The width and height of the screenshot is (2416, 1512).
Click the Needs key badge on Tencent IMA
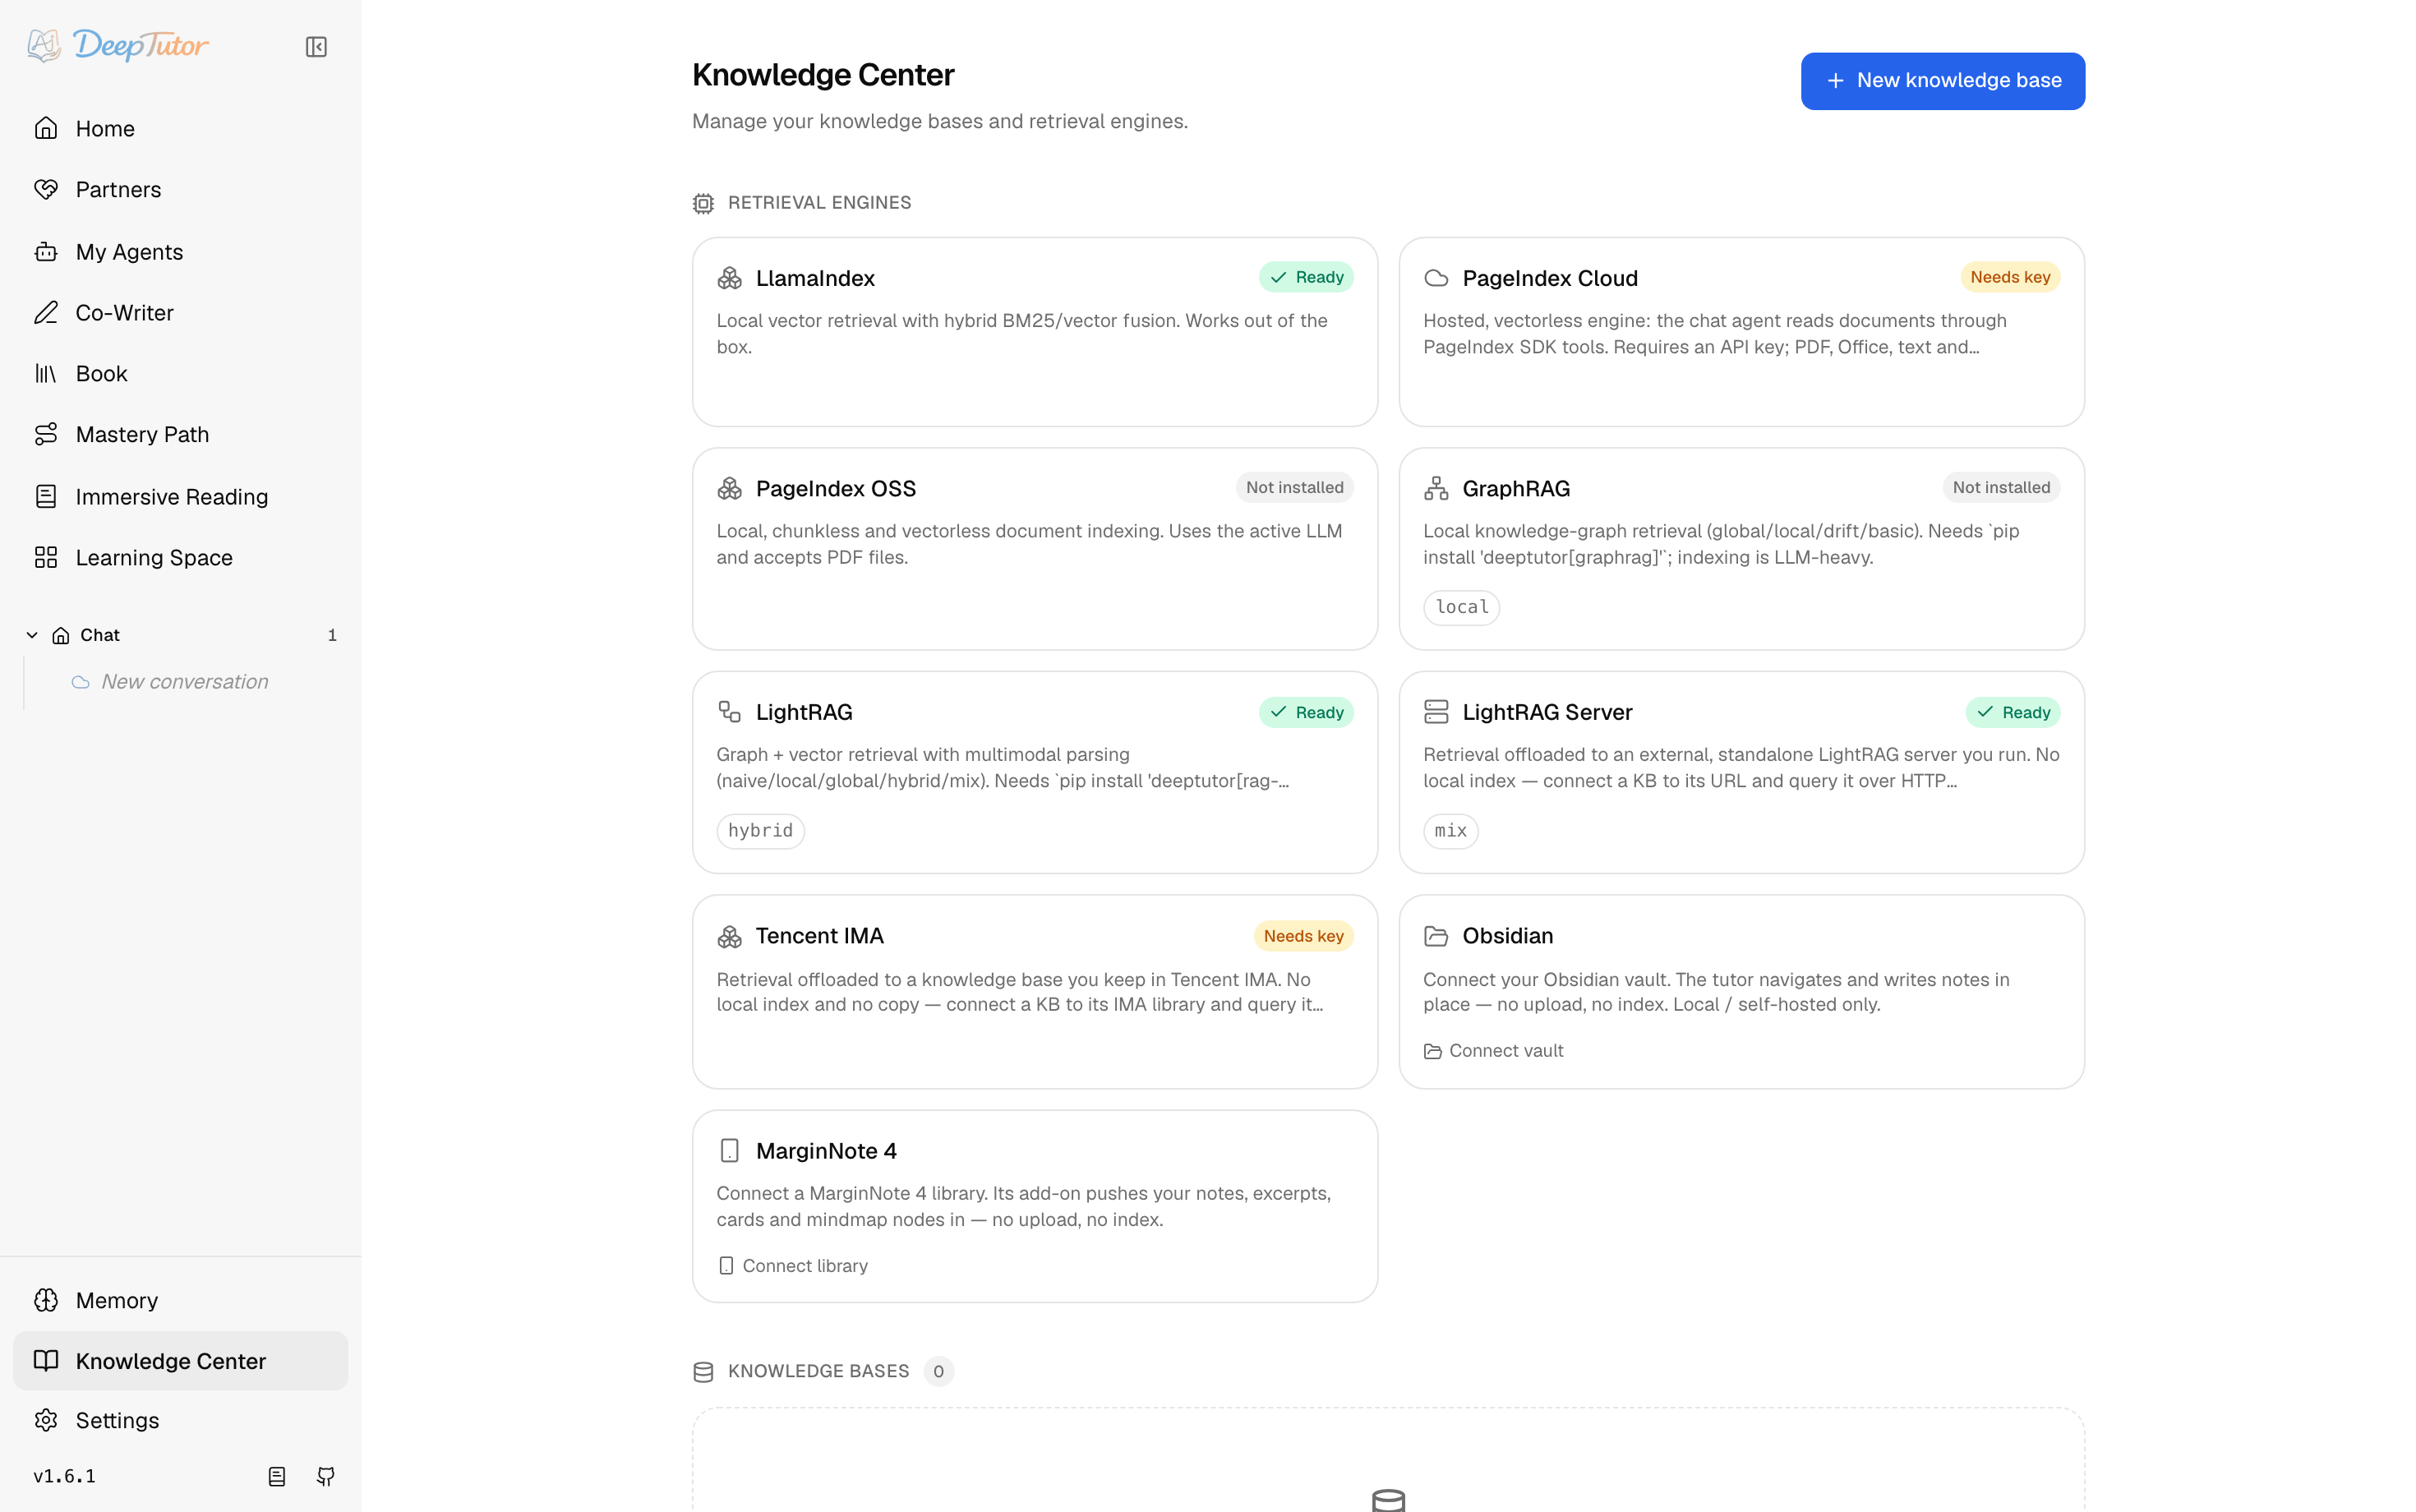[1303, 936]
